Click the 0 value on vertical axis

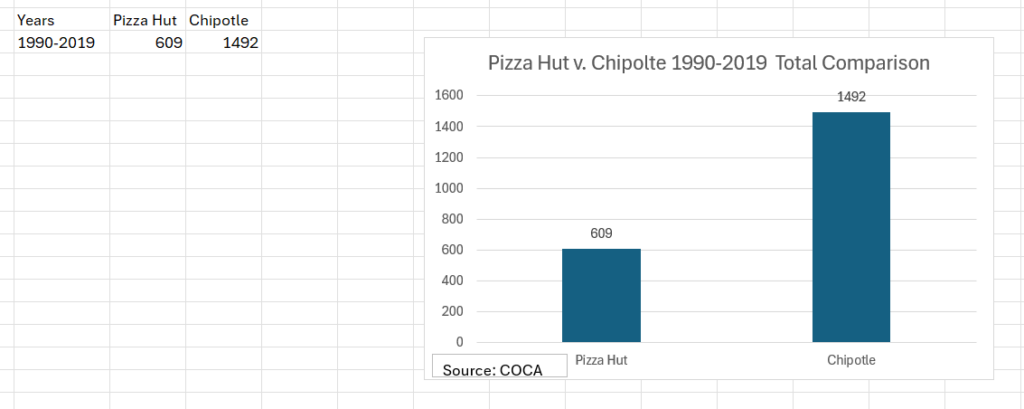[461, 343]
